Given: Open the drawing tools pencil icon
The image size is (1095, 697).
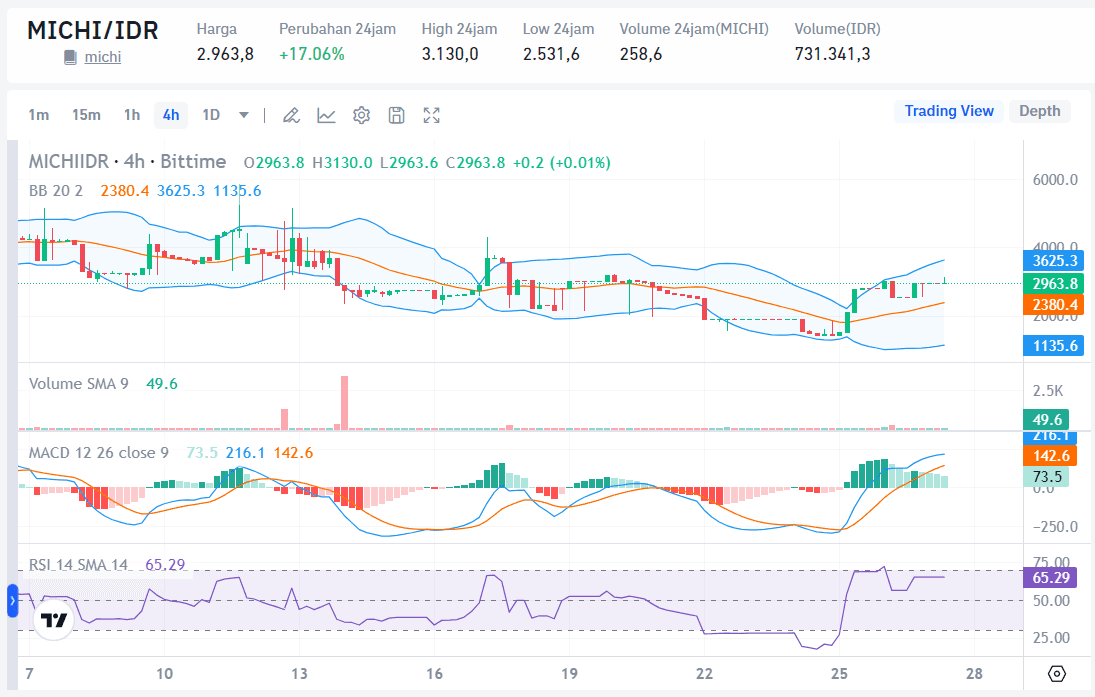Looking at the screenshot, I should click(x=291, y=115).
